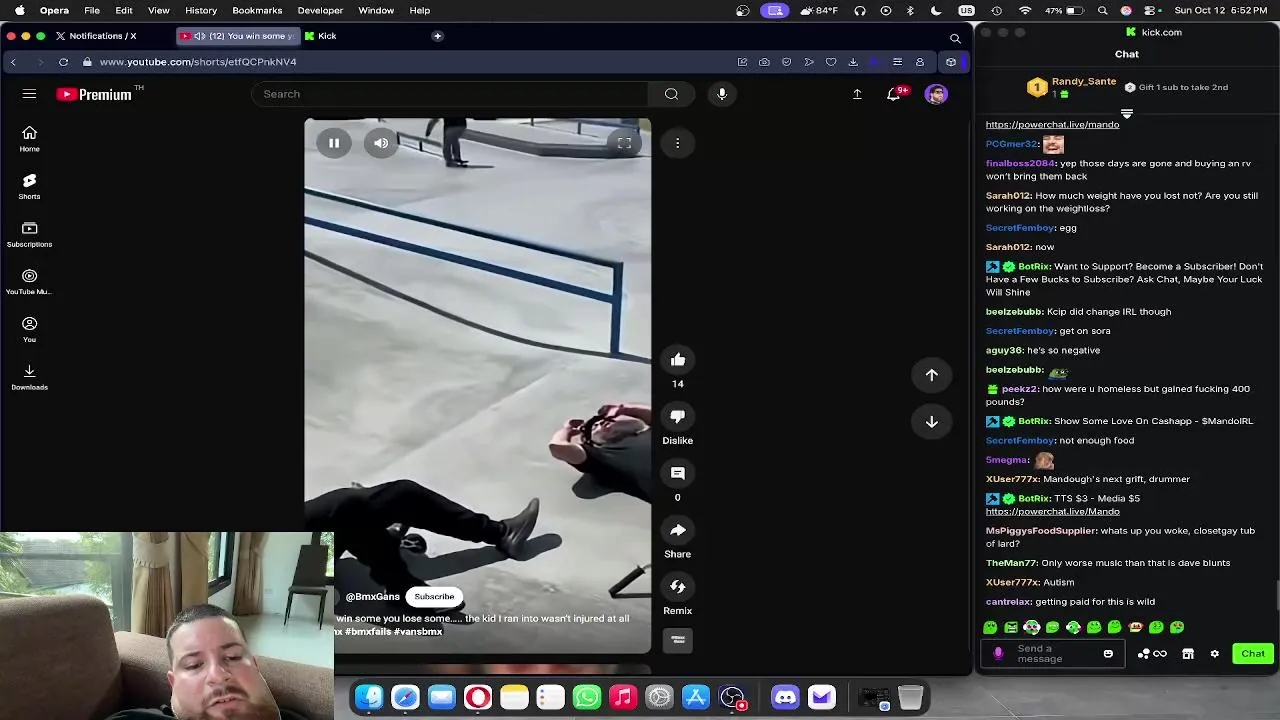Click Randy_Sante top gifter name
Viewport: 1280px width, 720px height.
pos(1084,81)
